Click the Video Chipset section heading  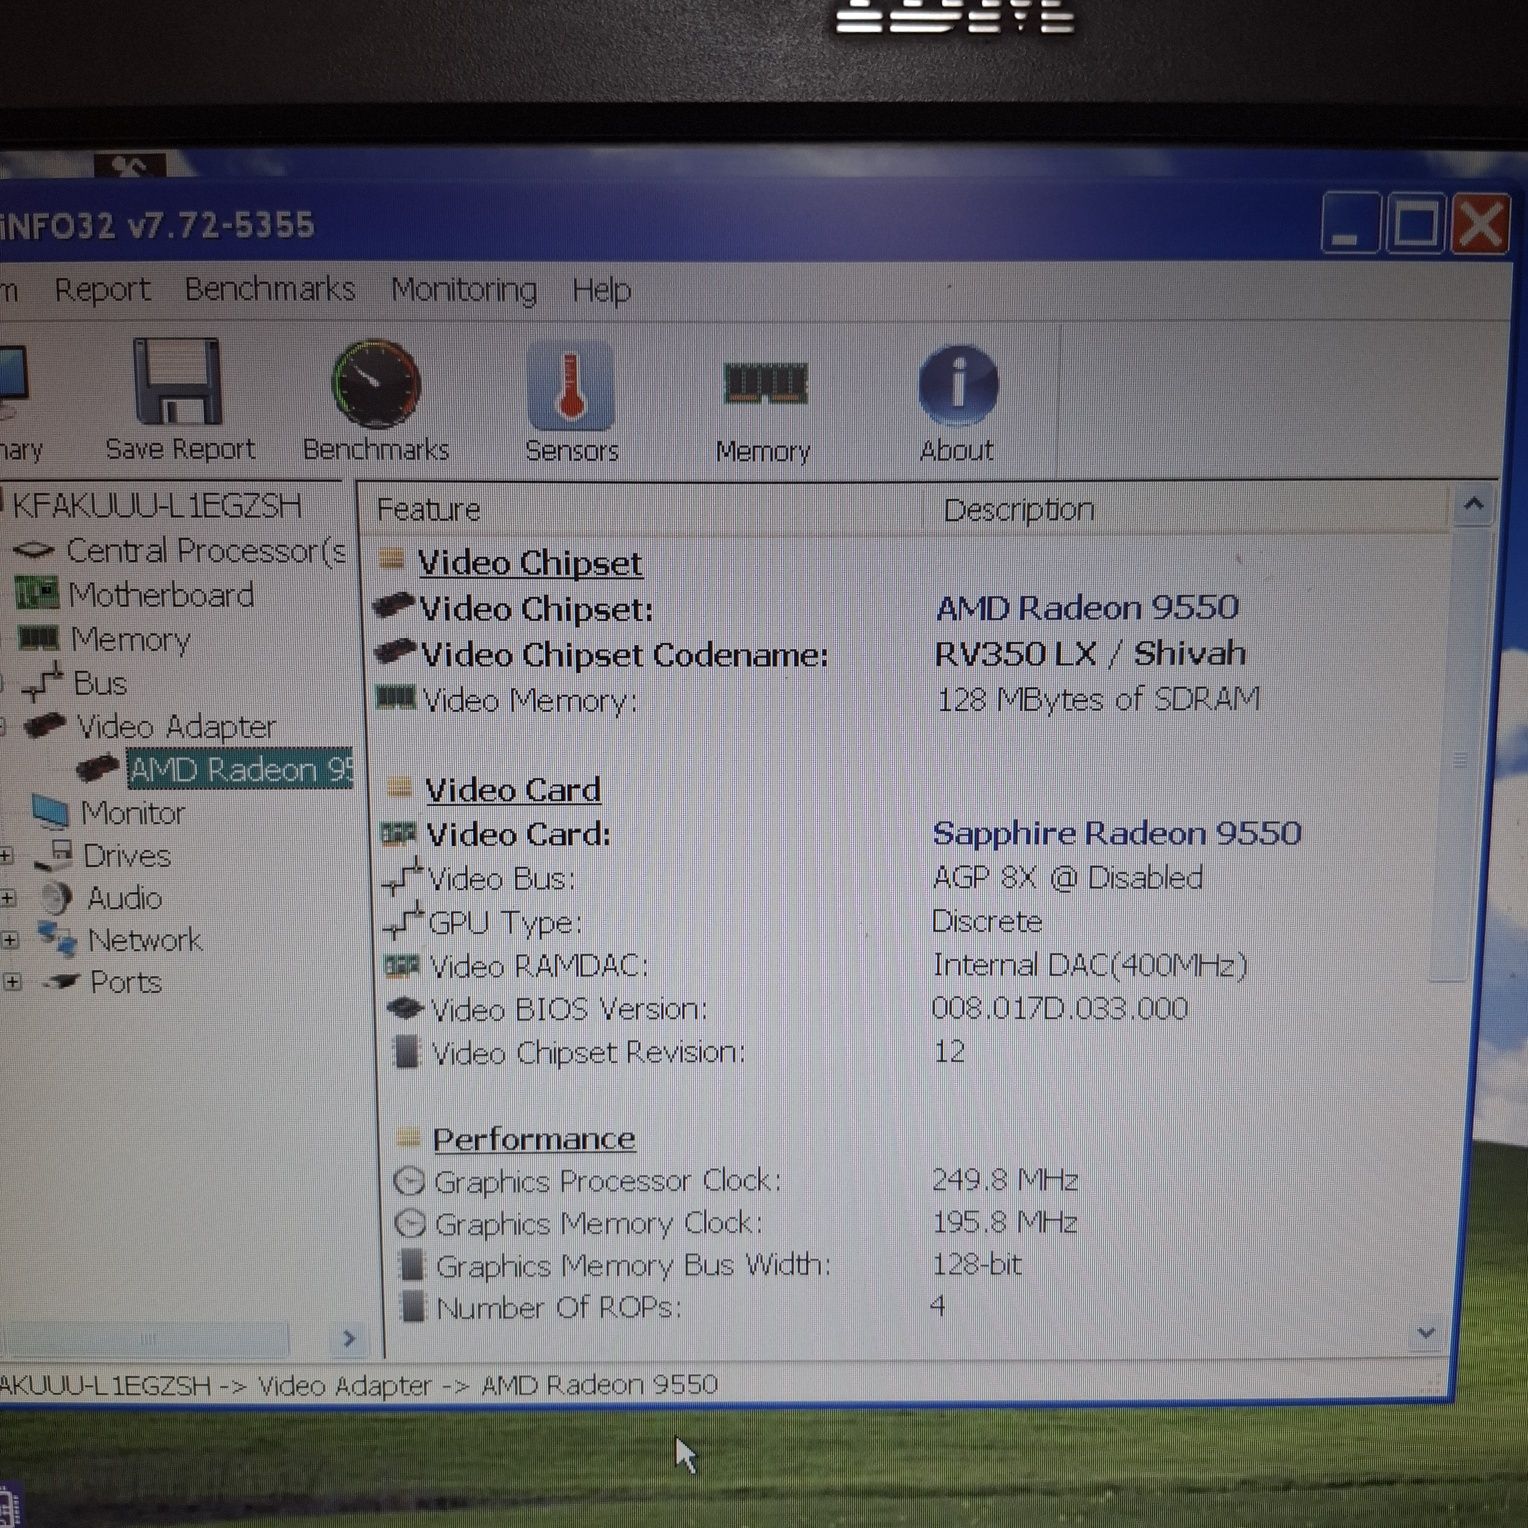click(x=530, y=563)
